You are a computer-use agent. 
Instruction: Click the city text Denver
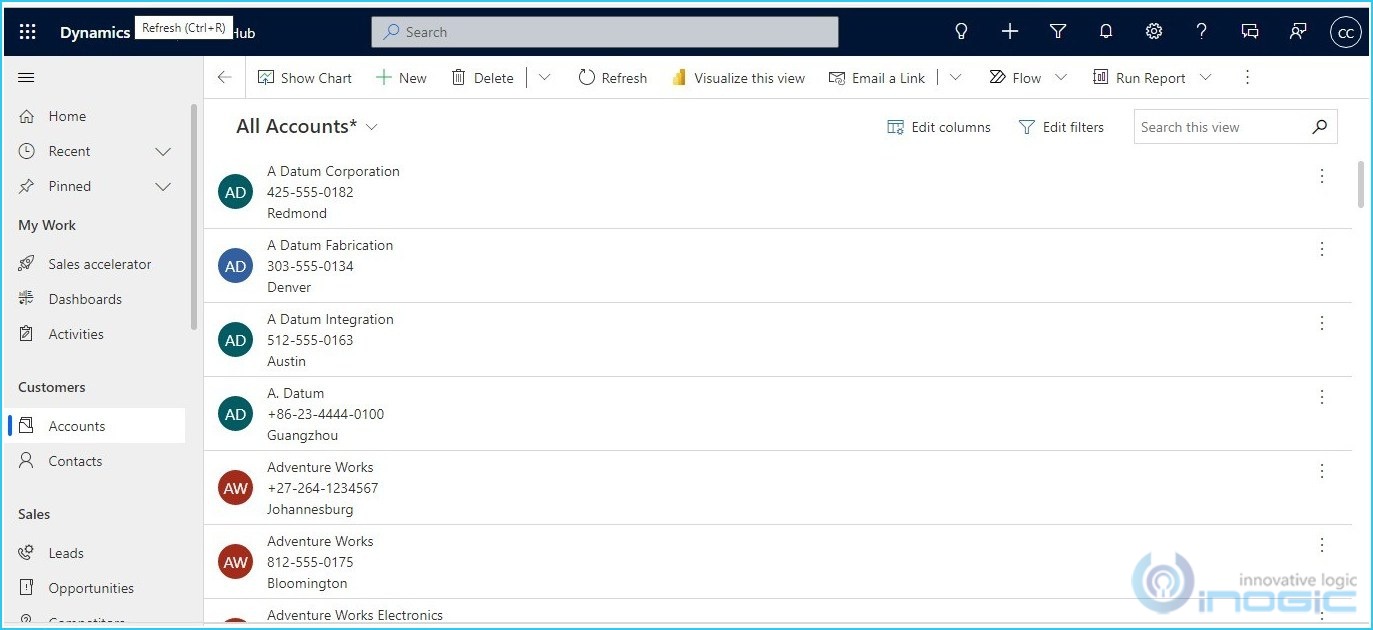click(x=289, y=287)
